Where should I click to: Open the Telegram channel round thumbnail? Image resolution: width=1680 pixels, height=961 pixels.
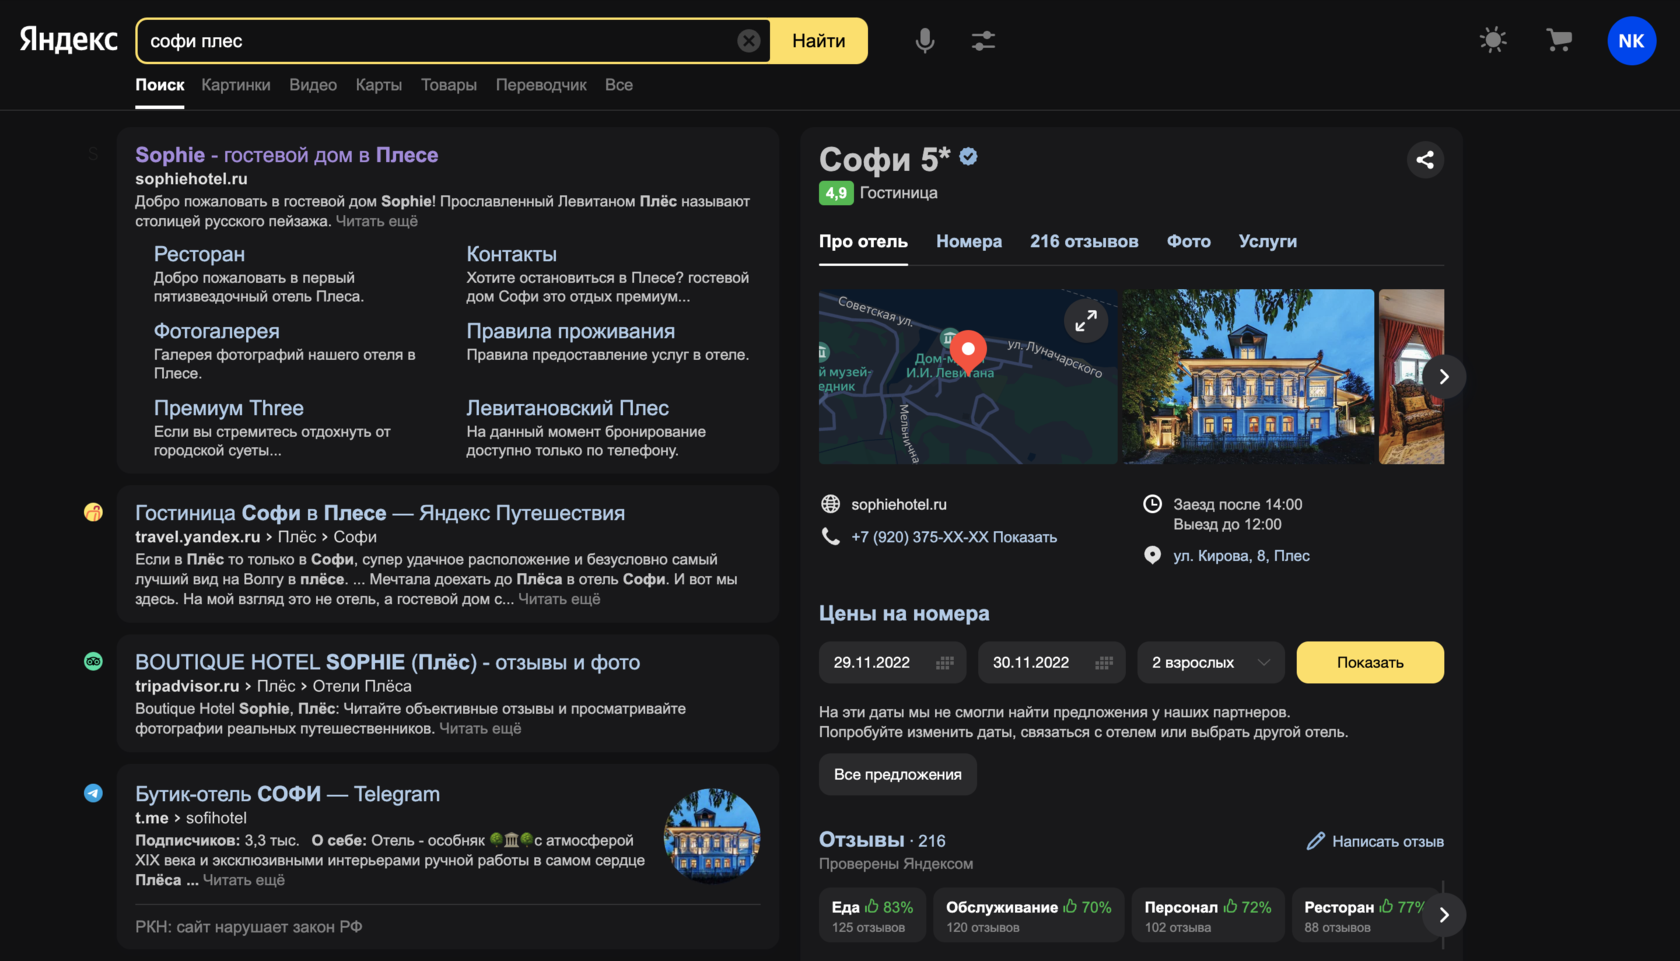coord(712,835)
